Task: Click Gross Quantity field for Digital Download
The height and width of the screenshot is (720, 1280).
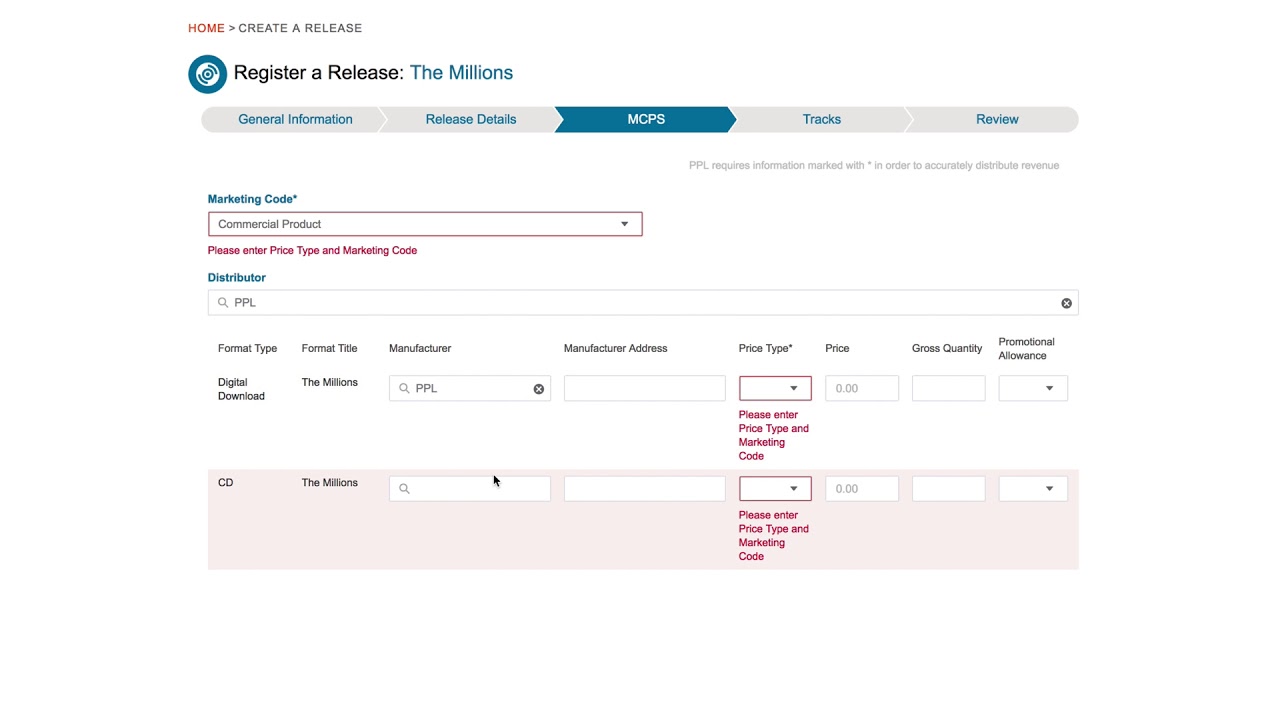Action: pos(949,388)
